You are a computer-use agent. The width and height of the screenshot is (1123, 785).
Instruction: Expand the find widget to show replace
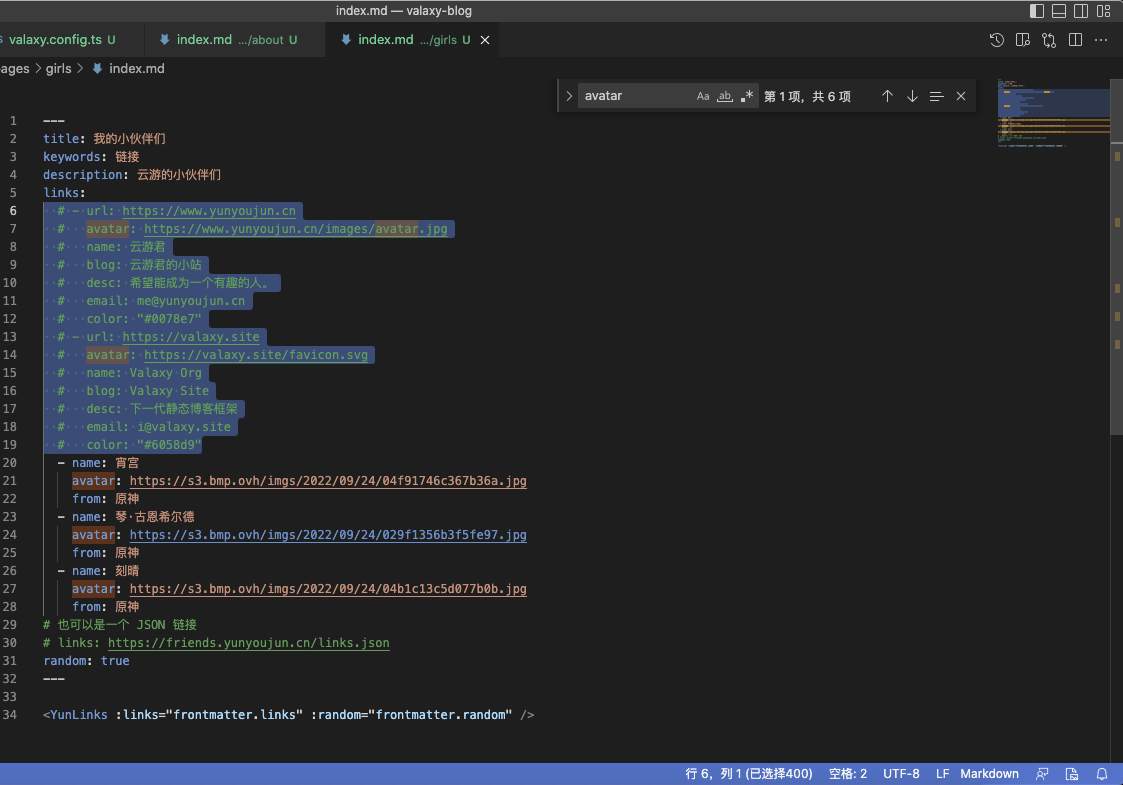[x=568, y=95]
